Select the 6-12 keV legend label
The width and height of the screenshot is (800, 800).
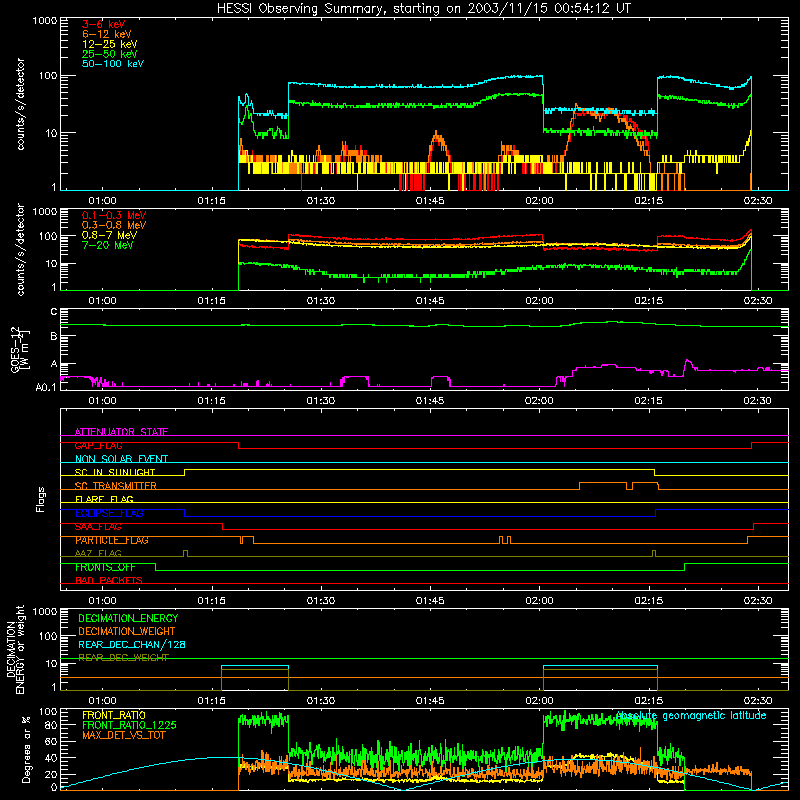[x=107, y=34]
